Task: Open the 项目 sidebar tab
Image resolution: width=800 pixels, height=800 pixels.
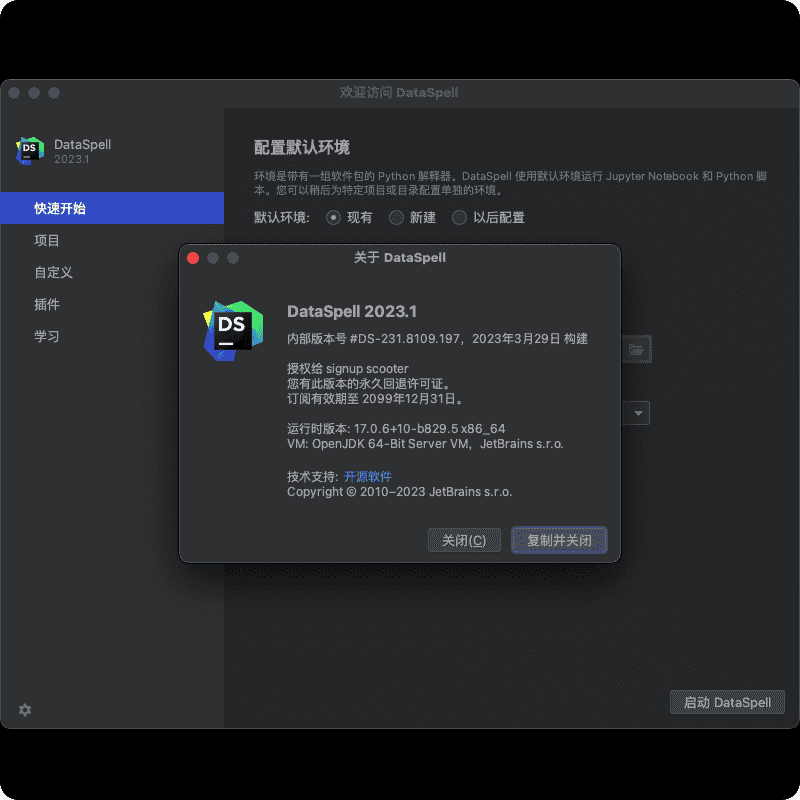Action: (x=112, y=240)
